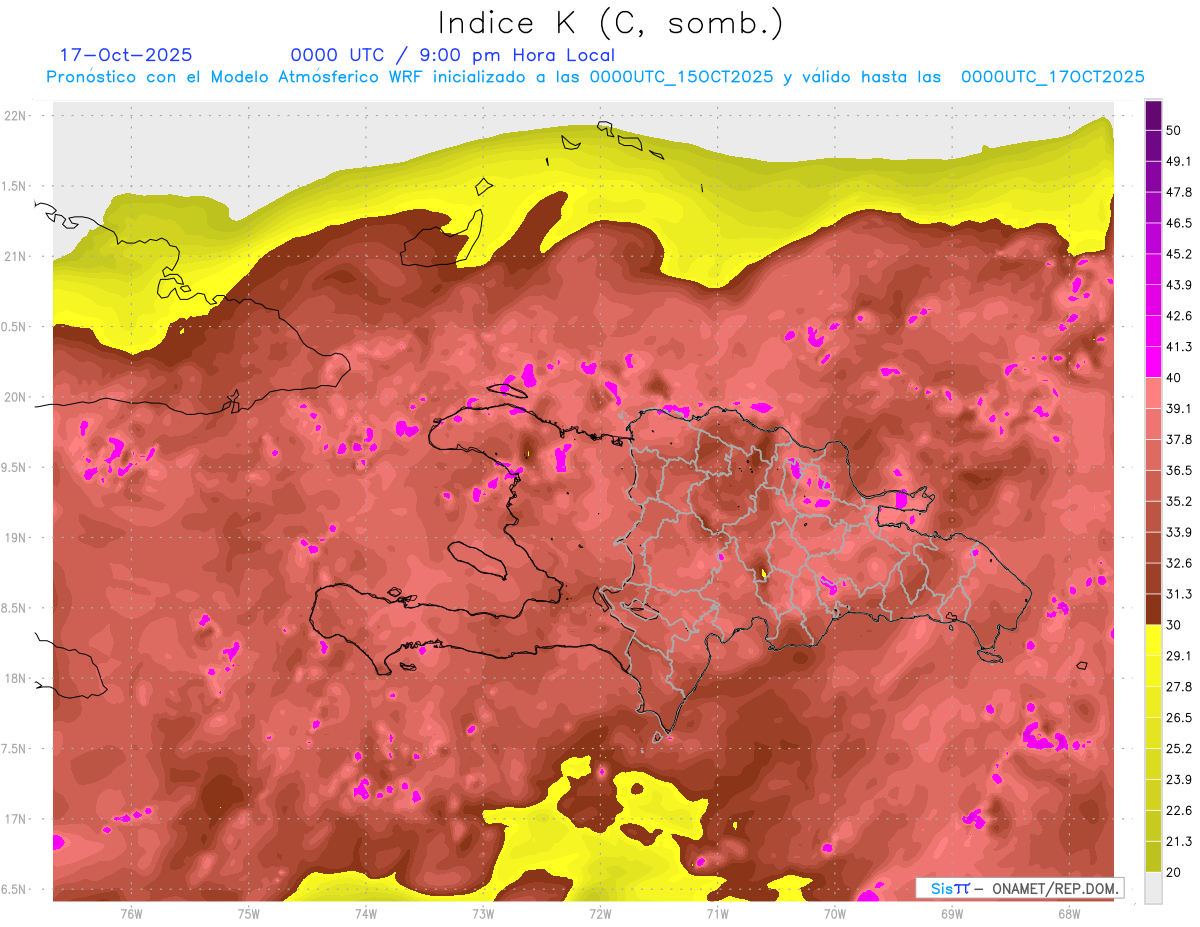This screenshot has height=927, width=1200.
Task: Click the 0000 UTC / 9:00 pm Hora Local text
Action: click(x=452, y=55)
